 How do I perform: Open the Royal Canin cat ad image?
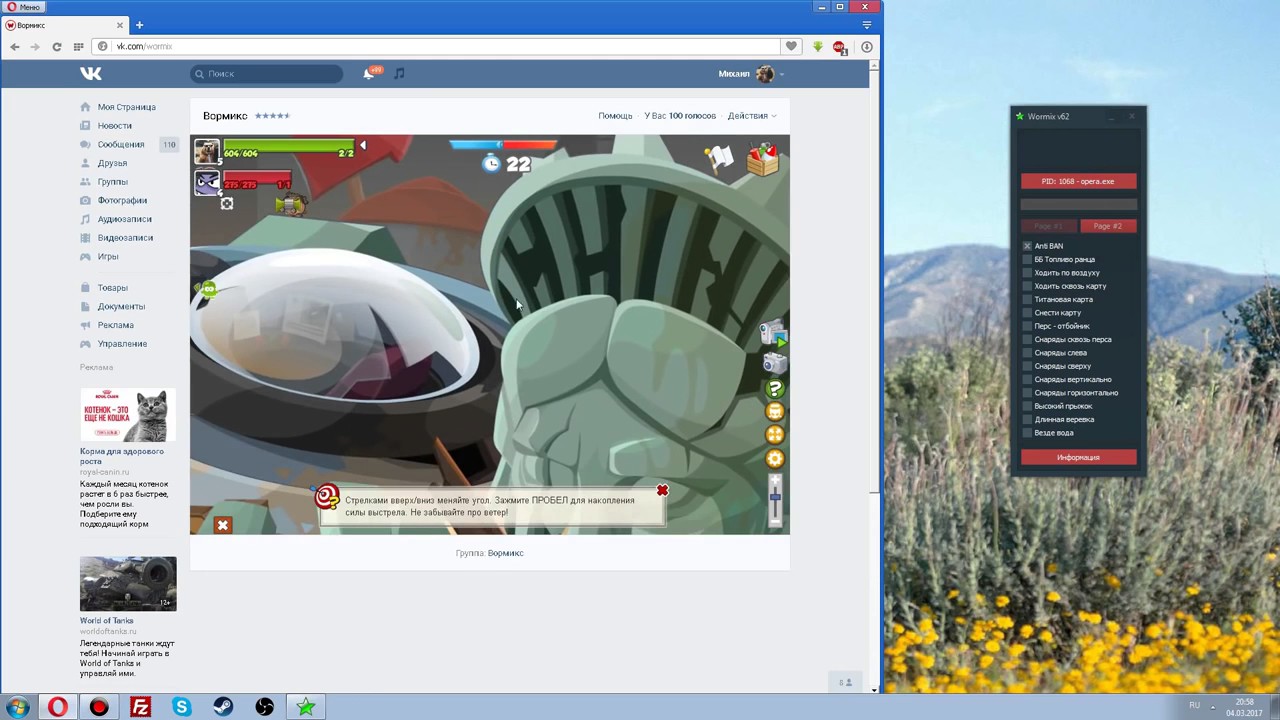pyautogui.click(x=128, y=414)
